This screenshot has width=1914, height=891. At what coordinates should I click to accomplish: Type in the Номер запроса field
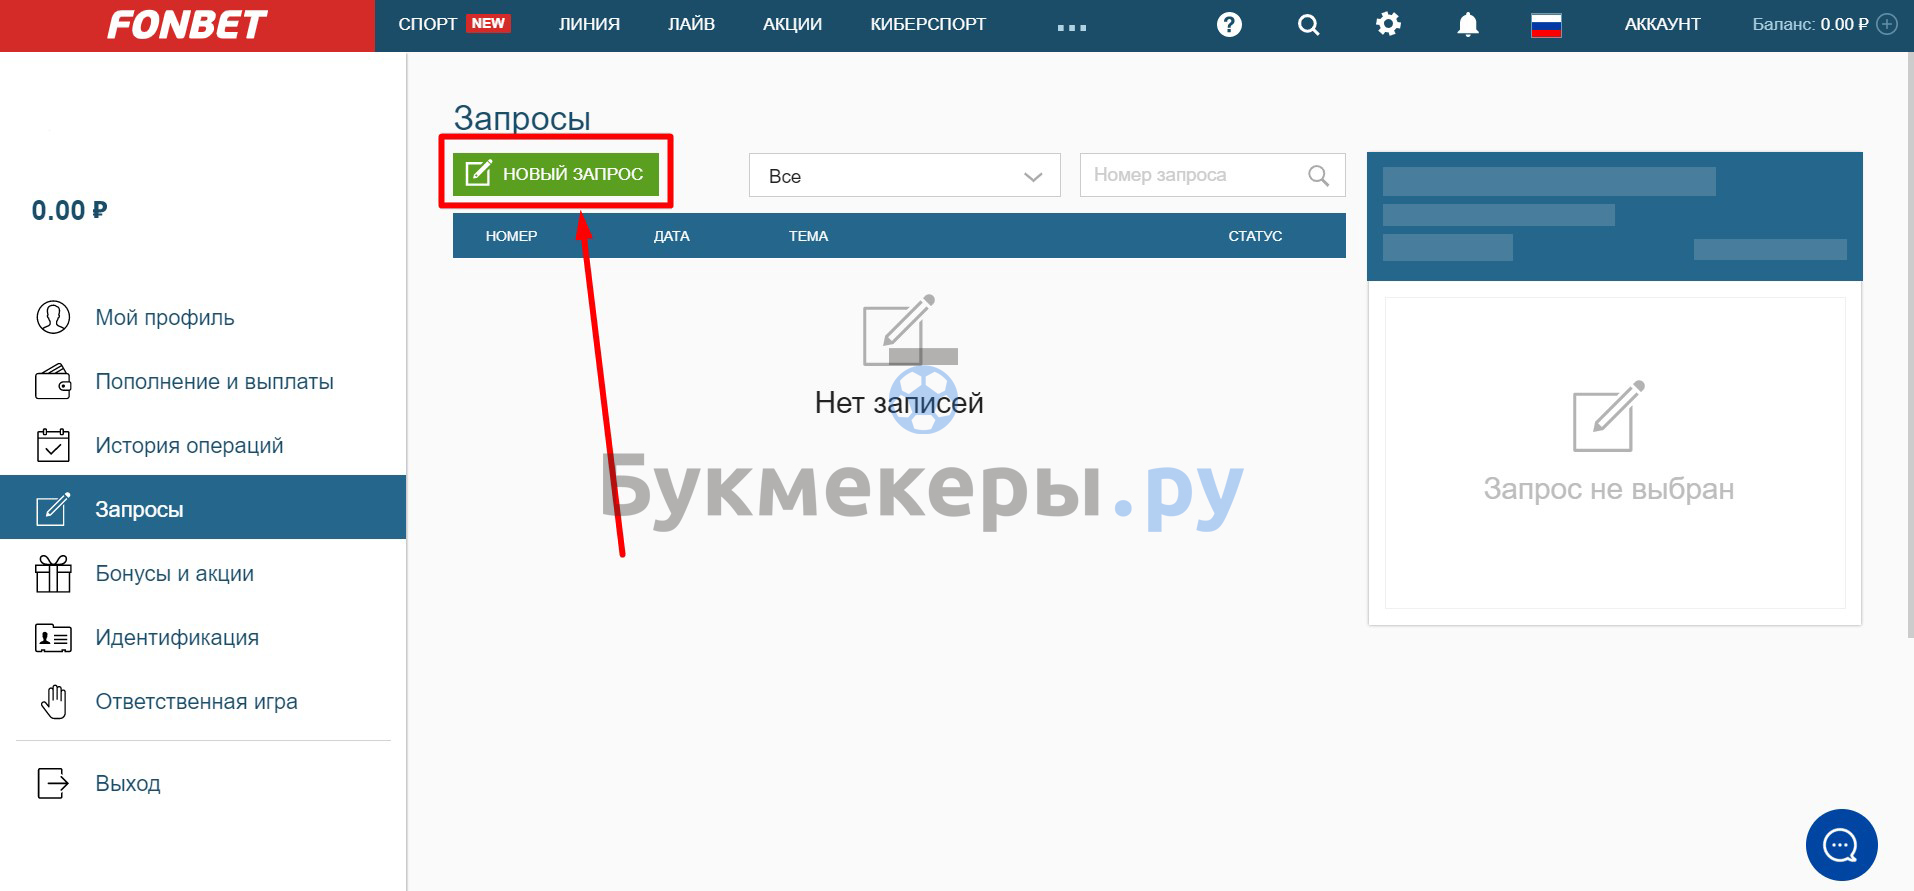pyautogui.click(x=1195, y=175)
